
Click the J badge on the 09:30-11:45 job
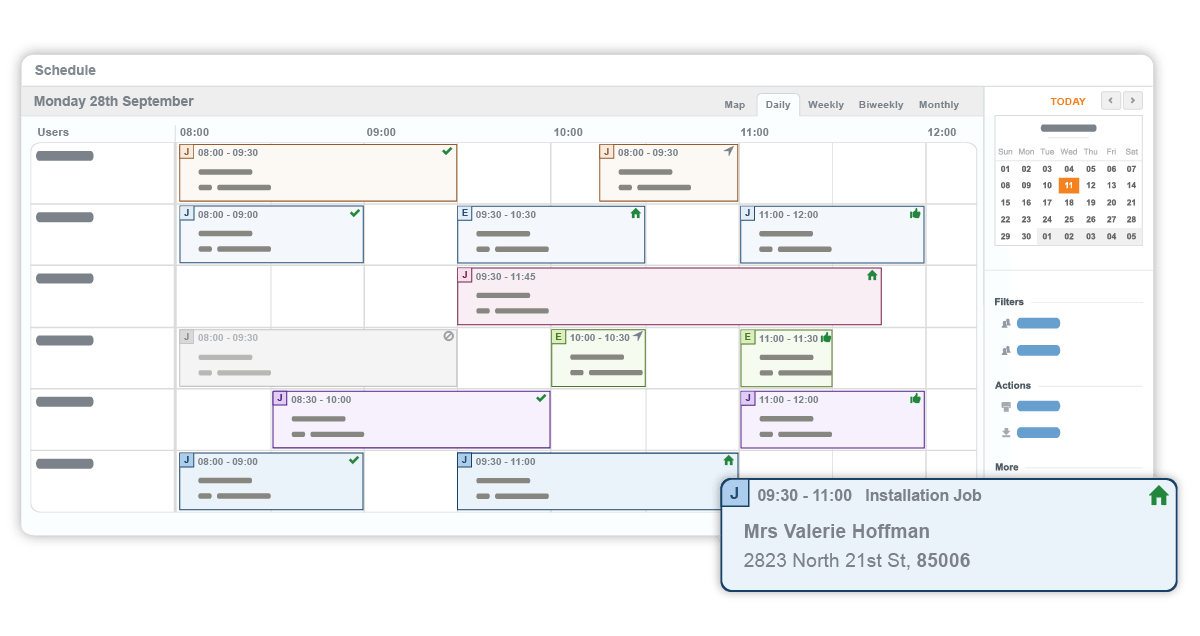click(x=466, y=274)
